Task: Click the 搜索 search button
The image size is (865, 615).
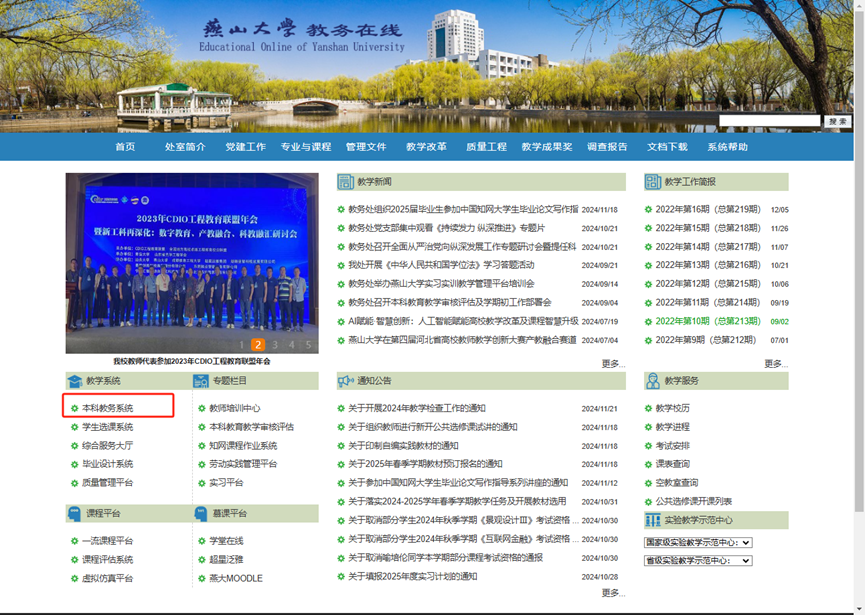Action: coord(837,121)
